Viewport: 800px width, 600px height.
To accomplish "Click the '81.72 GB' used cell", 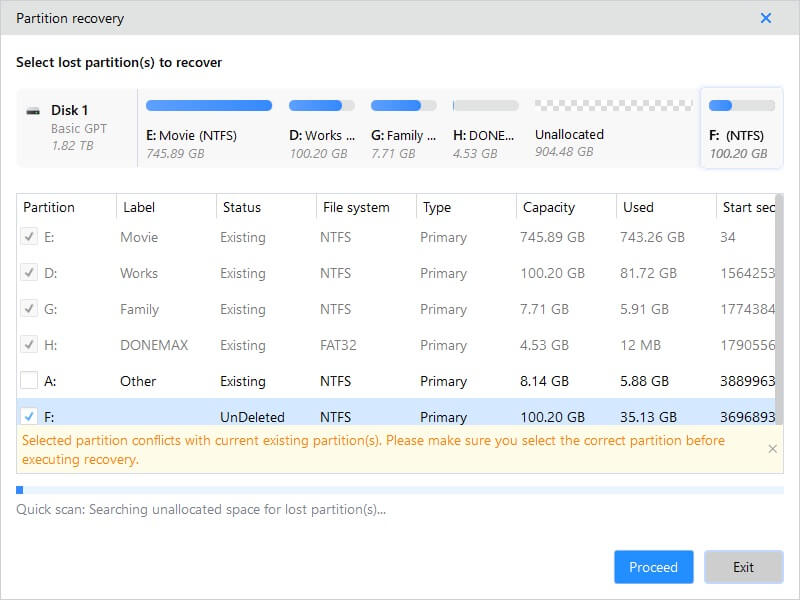I will click(648, 273).
